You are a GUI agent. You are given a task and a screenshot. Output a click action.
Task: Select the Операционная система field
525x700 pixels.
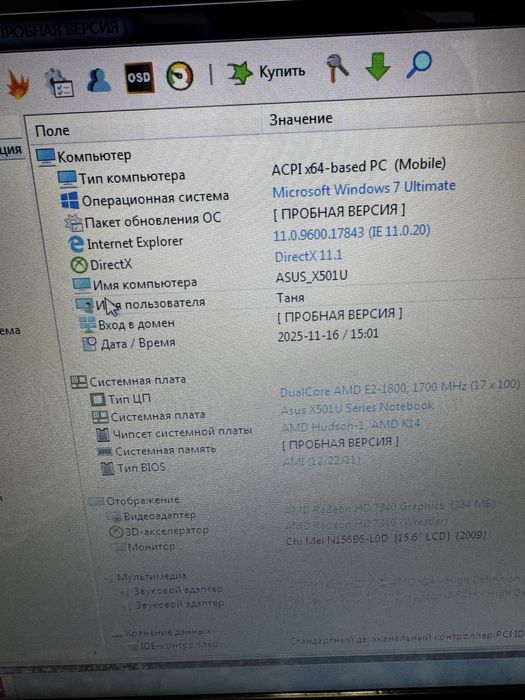click(x=155, y=198)
